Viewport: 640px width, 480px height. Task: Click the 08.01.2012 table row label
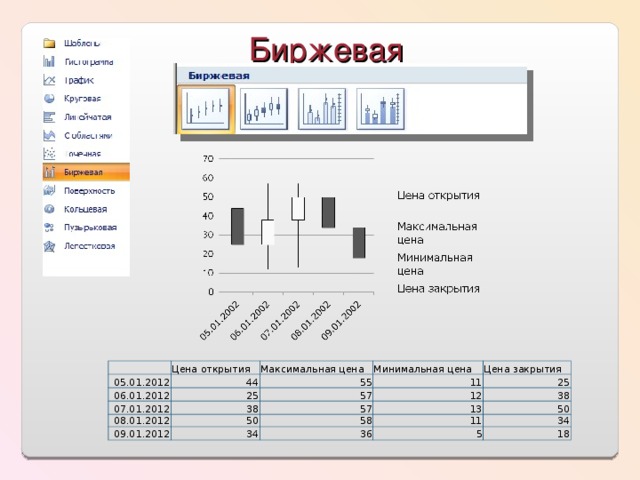click(x=141, y=420)
